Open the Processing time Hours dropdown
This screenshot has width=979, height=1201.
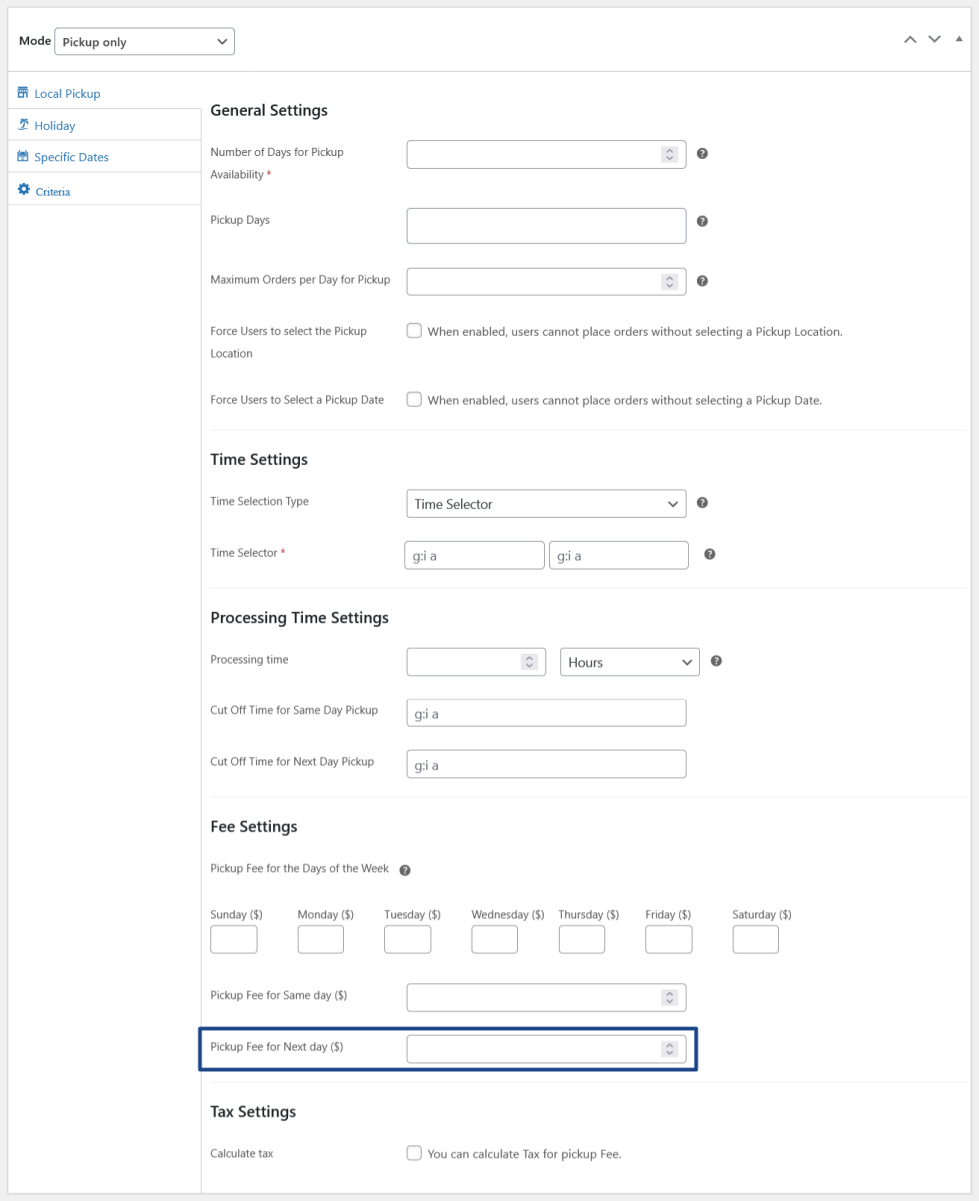[629, 662]
